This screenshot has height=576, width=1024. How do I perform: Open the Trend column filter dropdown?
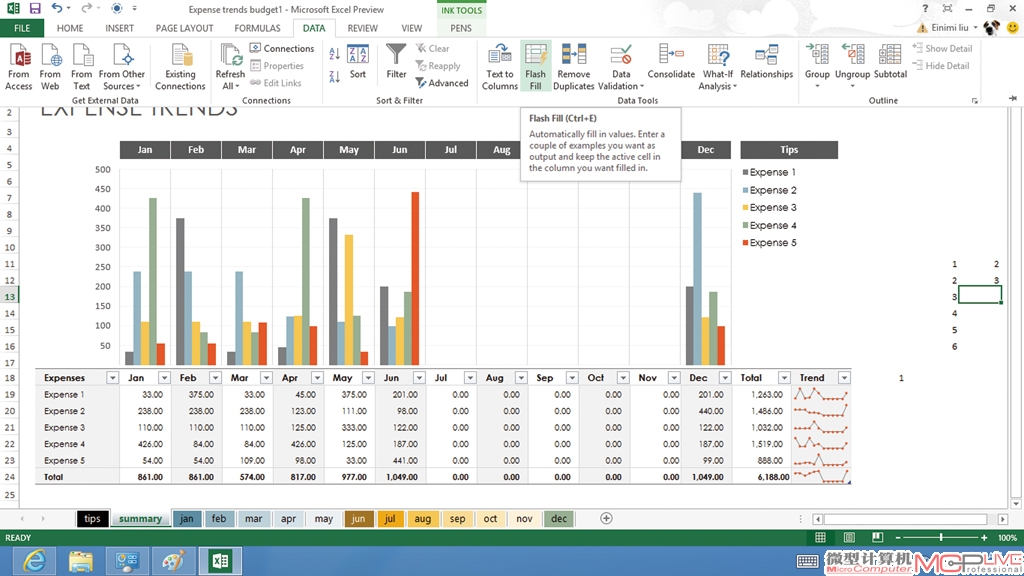[x=844, y=378]
